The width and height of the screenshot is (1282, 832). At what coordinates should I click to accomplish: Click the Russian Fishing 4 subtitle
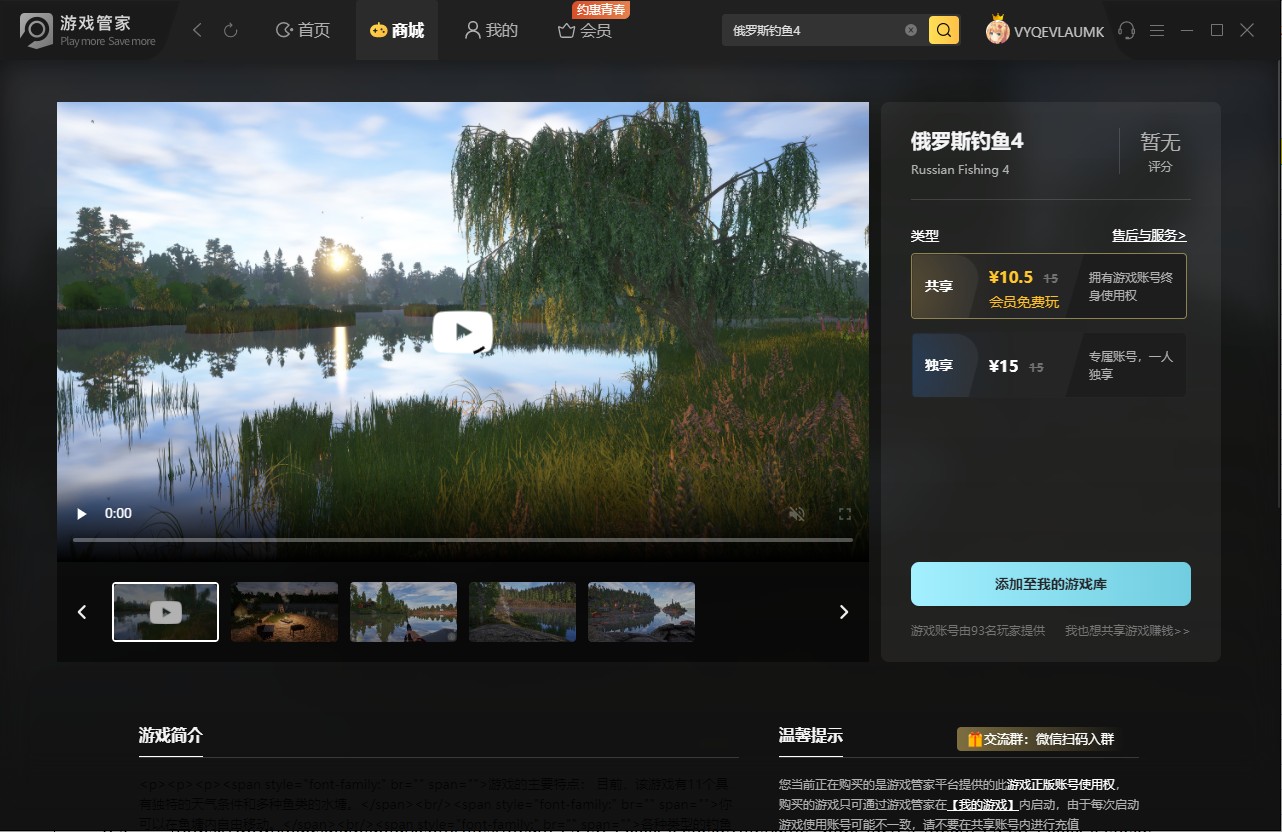(960, 169)
